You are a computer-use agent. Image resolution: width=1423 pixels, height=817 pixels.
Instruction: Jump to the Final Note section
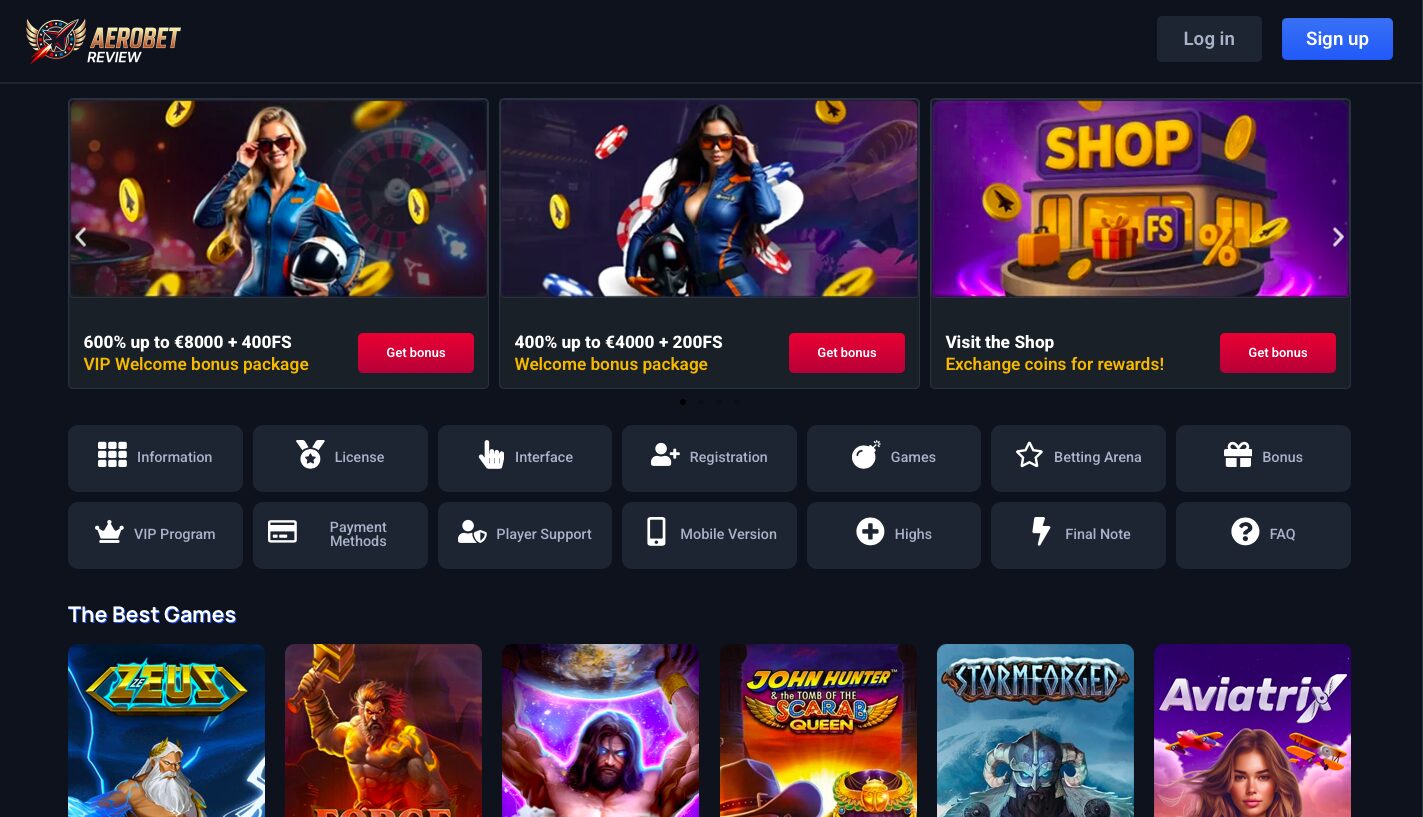1078,535
